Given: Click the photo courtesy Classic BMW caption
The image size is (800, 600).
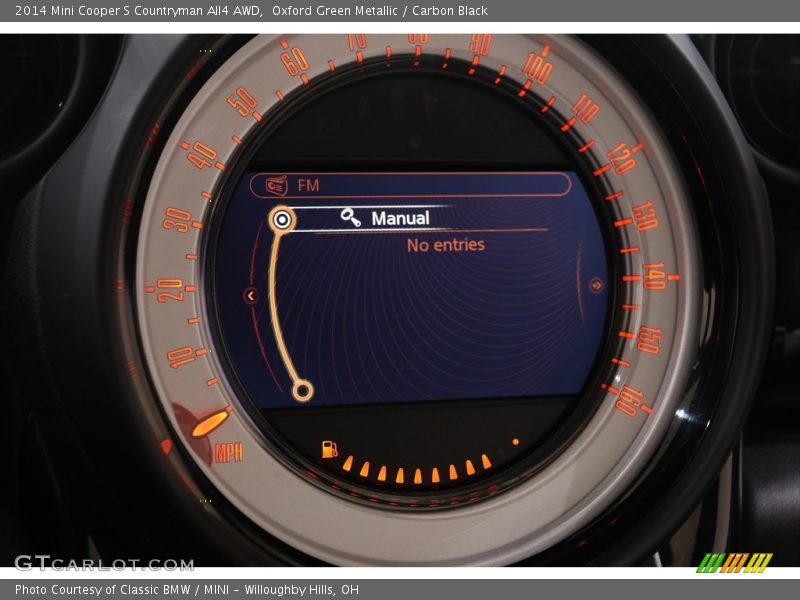Looking at the screenshot, I should pyautogui.click(x=187, y=590).
